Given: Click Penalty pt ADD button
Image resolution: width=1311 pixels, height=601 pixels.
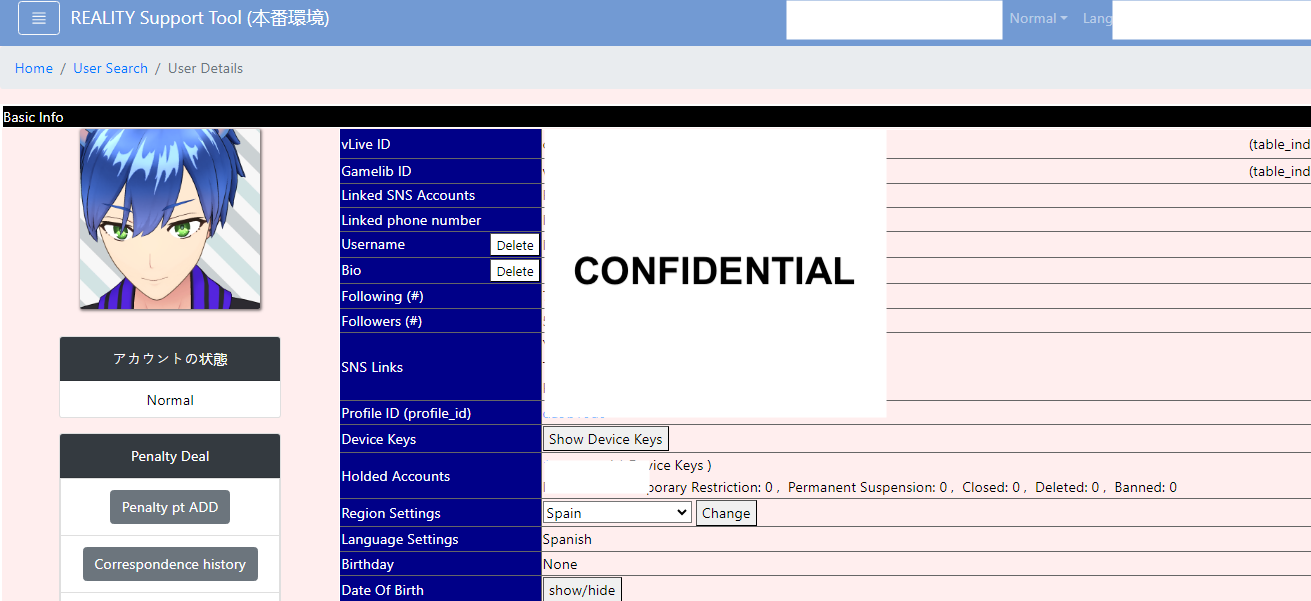Looking at the screenshot, I should click(x=170, y=507).
